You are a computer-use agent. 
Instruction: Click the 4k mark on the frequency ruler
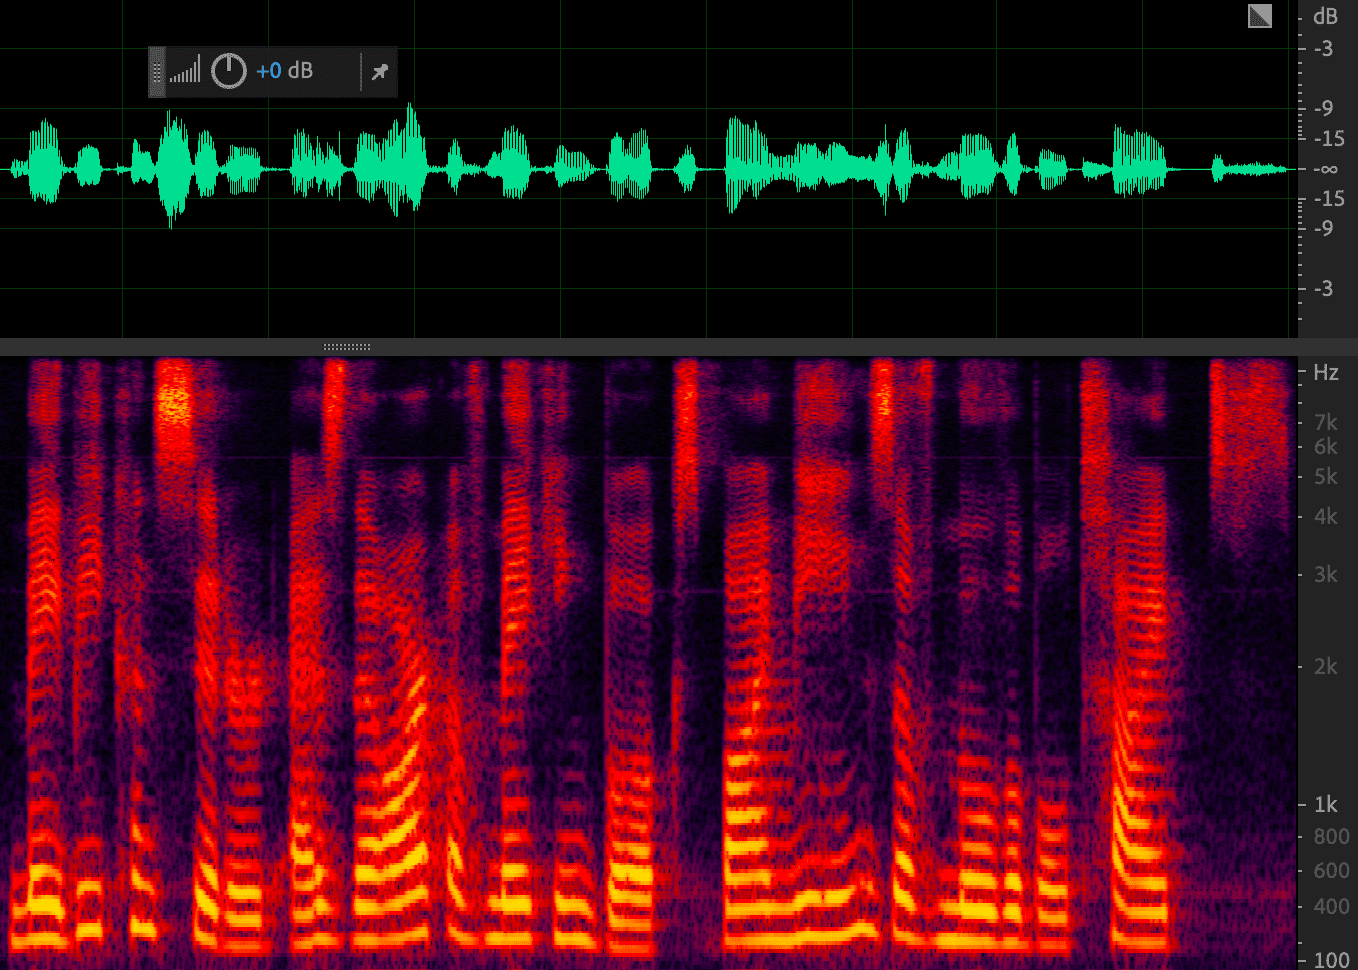(x=1325, y=517)
